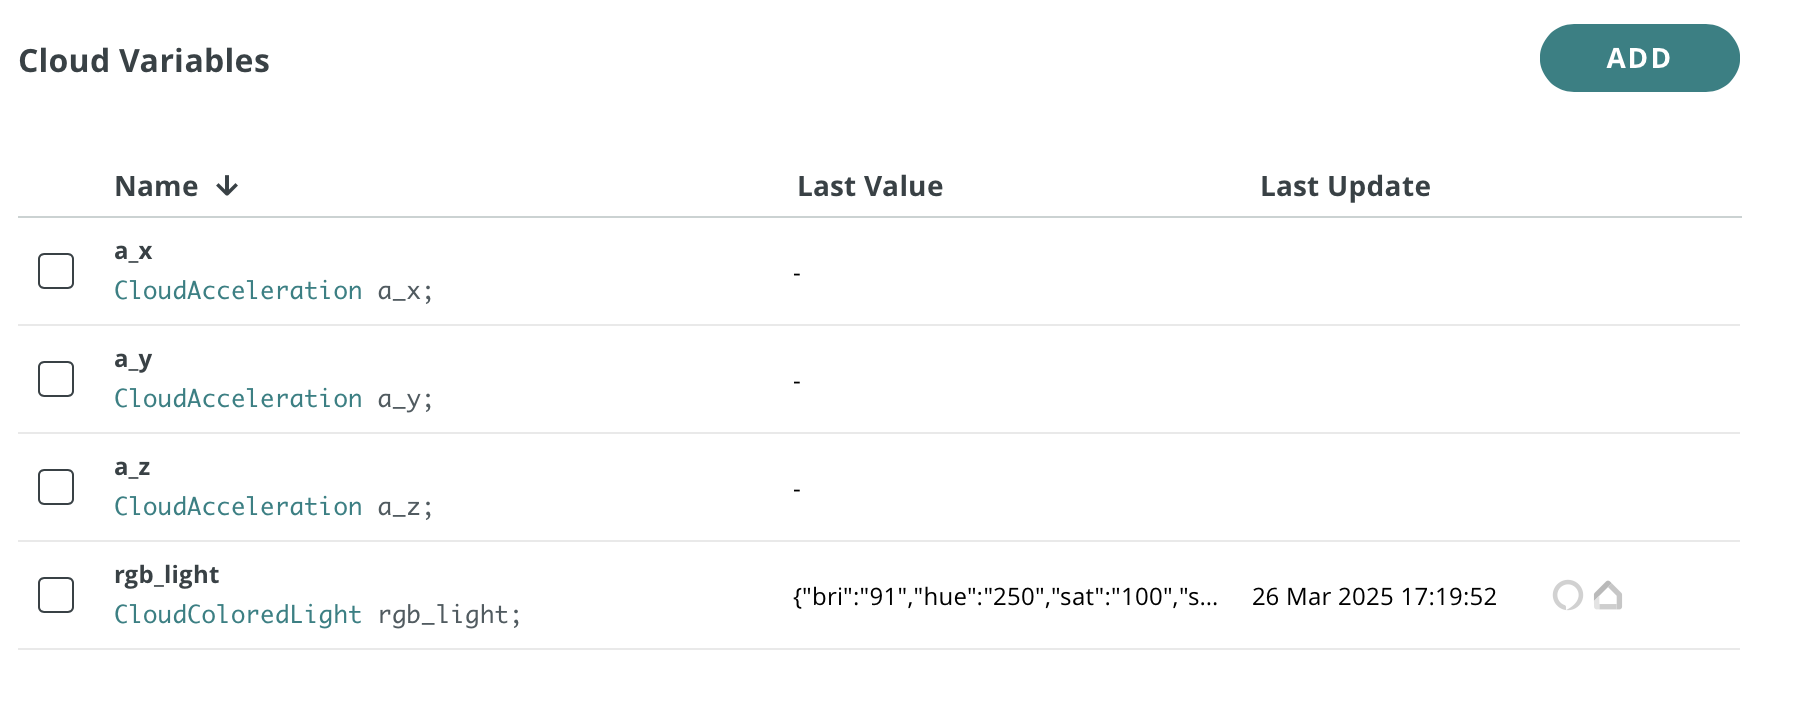Screen dimensions: 1794x716
Task: Click the rgb_light truncated JSON last value
Action: [x=1004, y=597]
